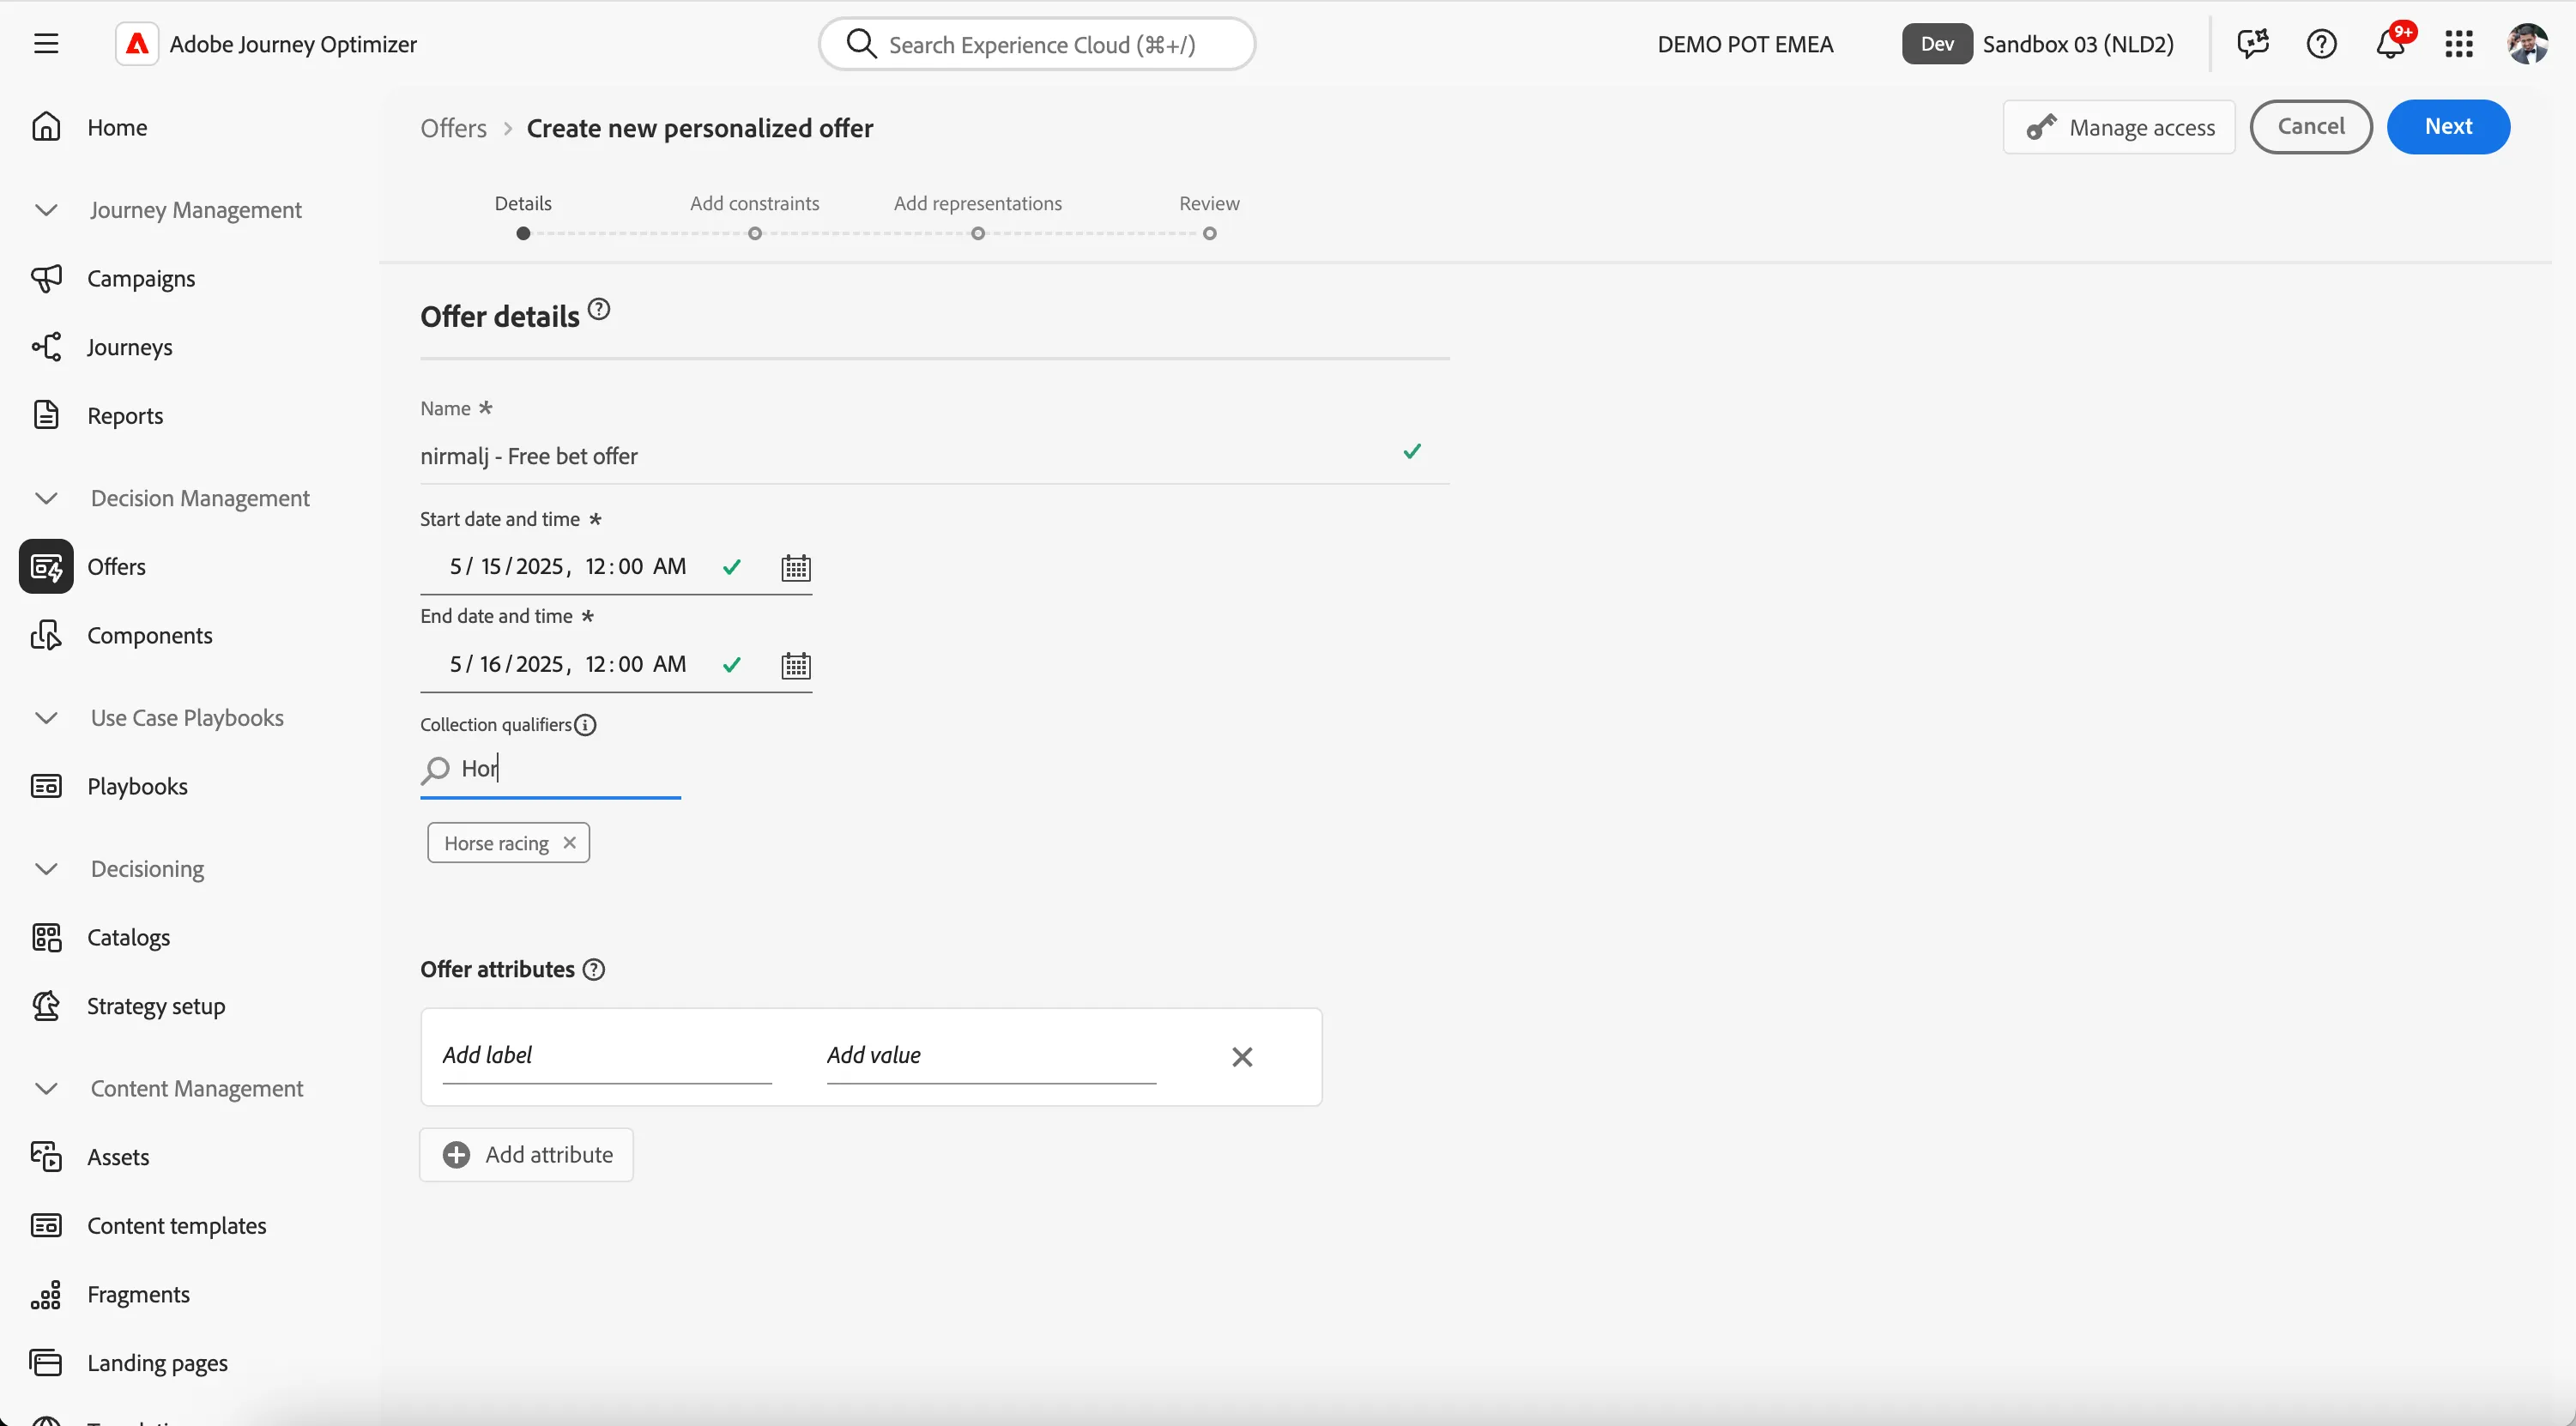The image size is (2576, 1426).
Task: Click the Adobe logo icon
Action: click(137, 44)
